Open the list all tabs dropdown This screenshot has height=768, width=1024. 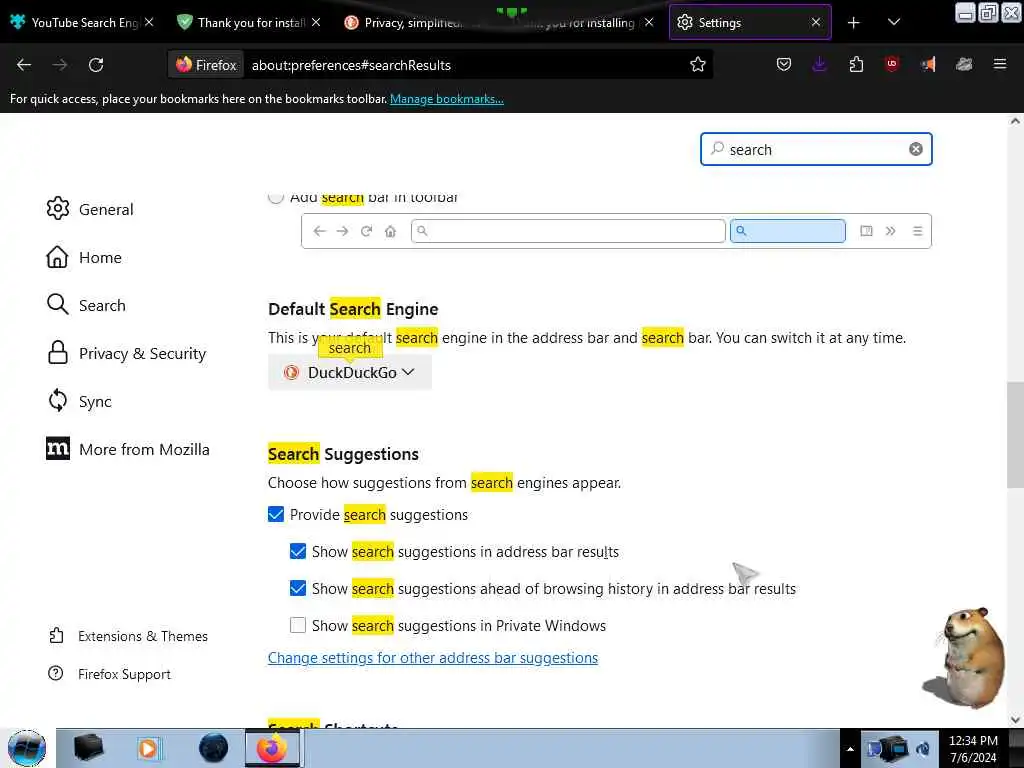894,23
